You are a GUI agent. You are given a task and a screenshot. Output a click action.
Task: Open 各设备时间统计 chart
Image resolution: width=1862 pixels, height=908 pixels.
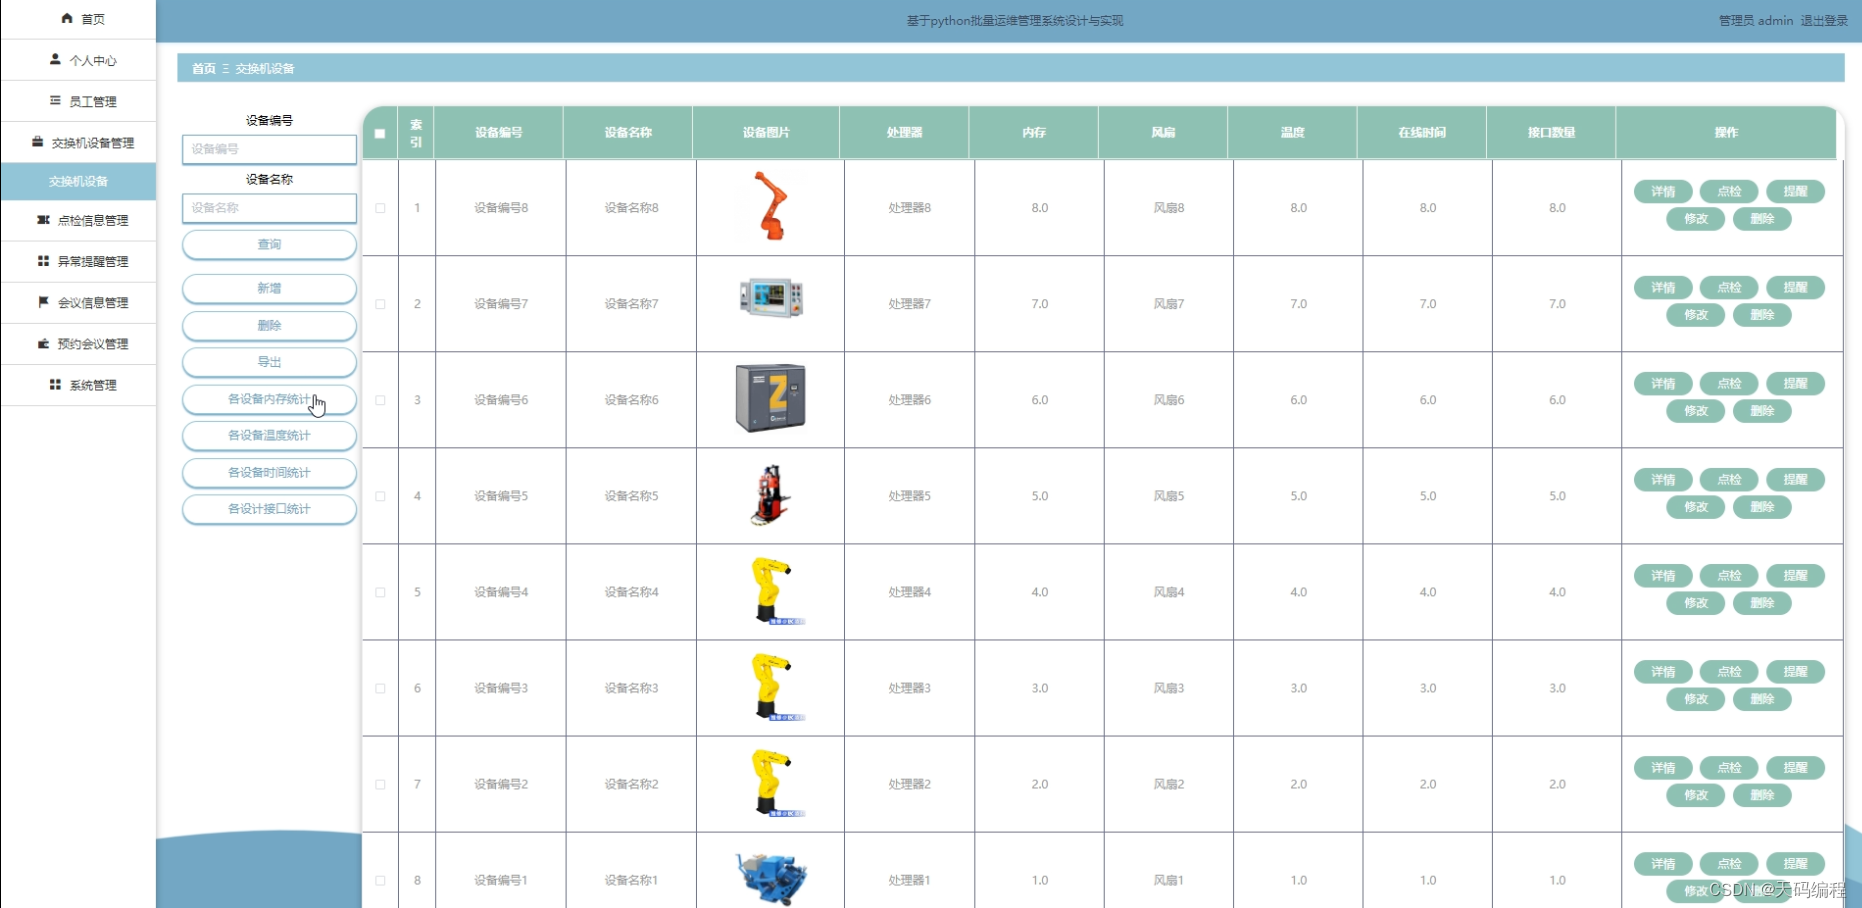point(269,472)
